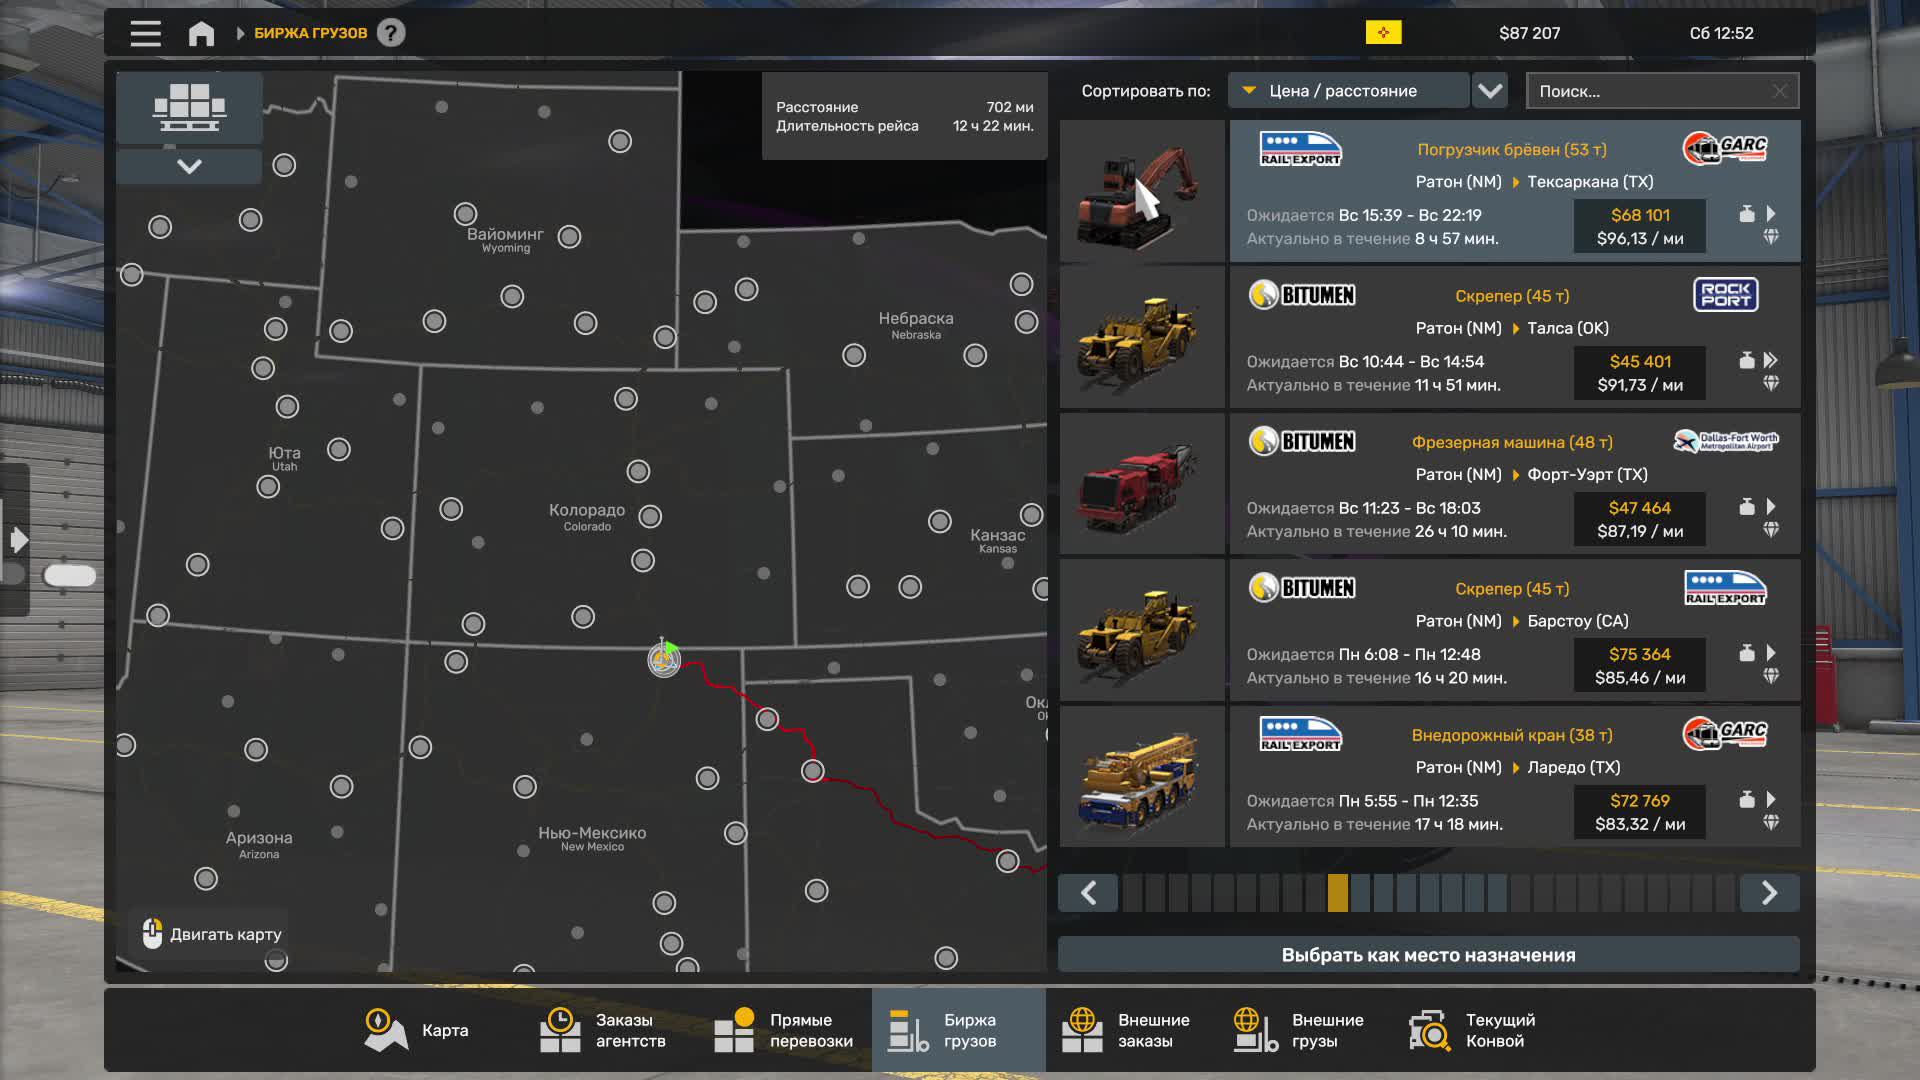This screenshot has width=1920, height=1080.
Task: Expand the chevron below the cargo filter icon
Action: click(x=189, y=167)
